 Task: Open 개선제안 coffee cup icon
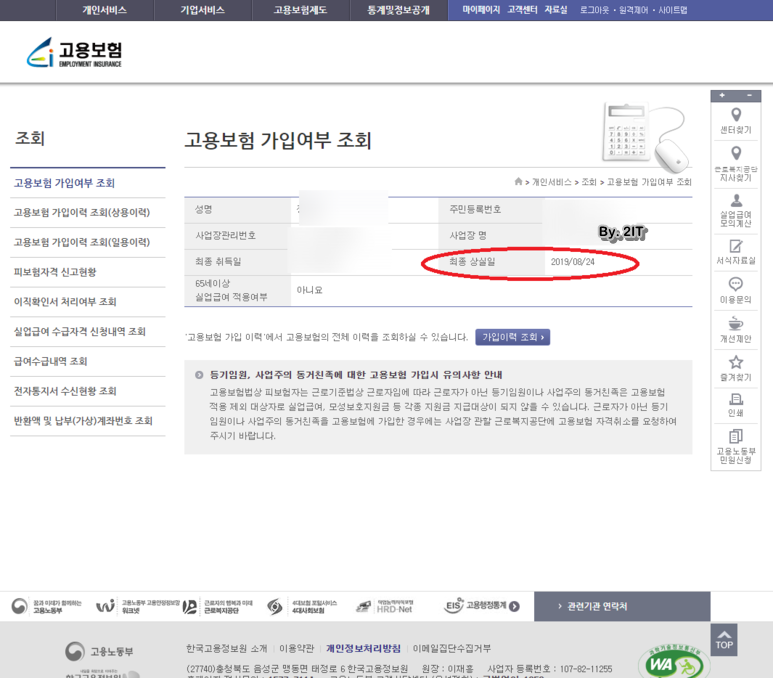pyautogui.click(x=736, y=323)
